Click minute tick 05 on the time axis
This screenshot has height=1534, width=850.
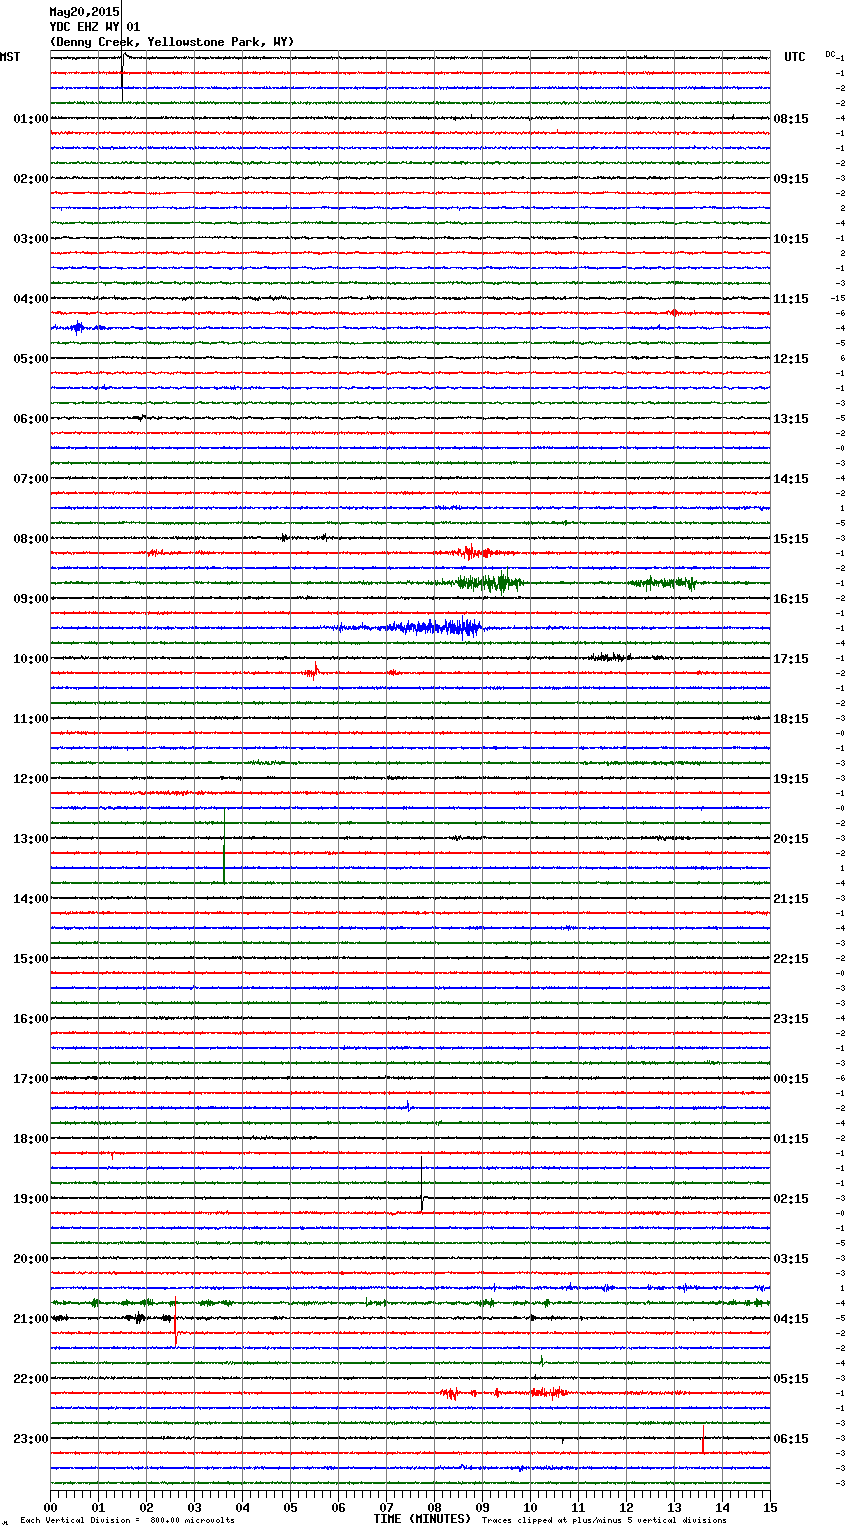[x=290, y=1507]
